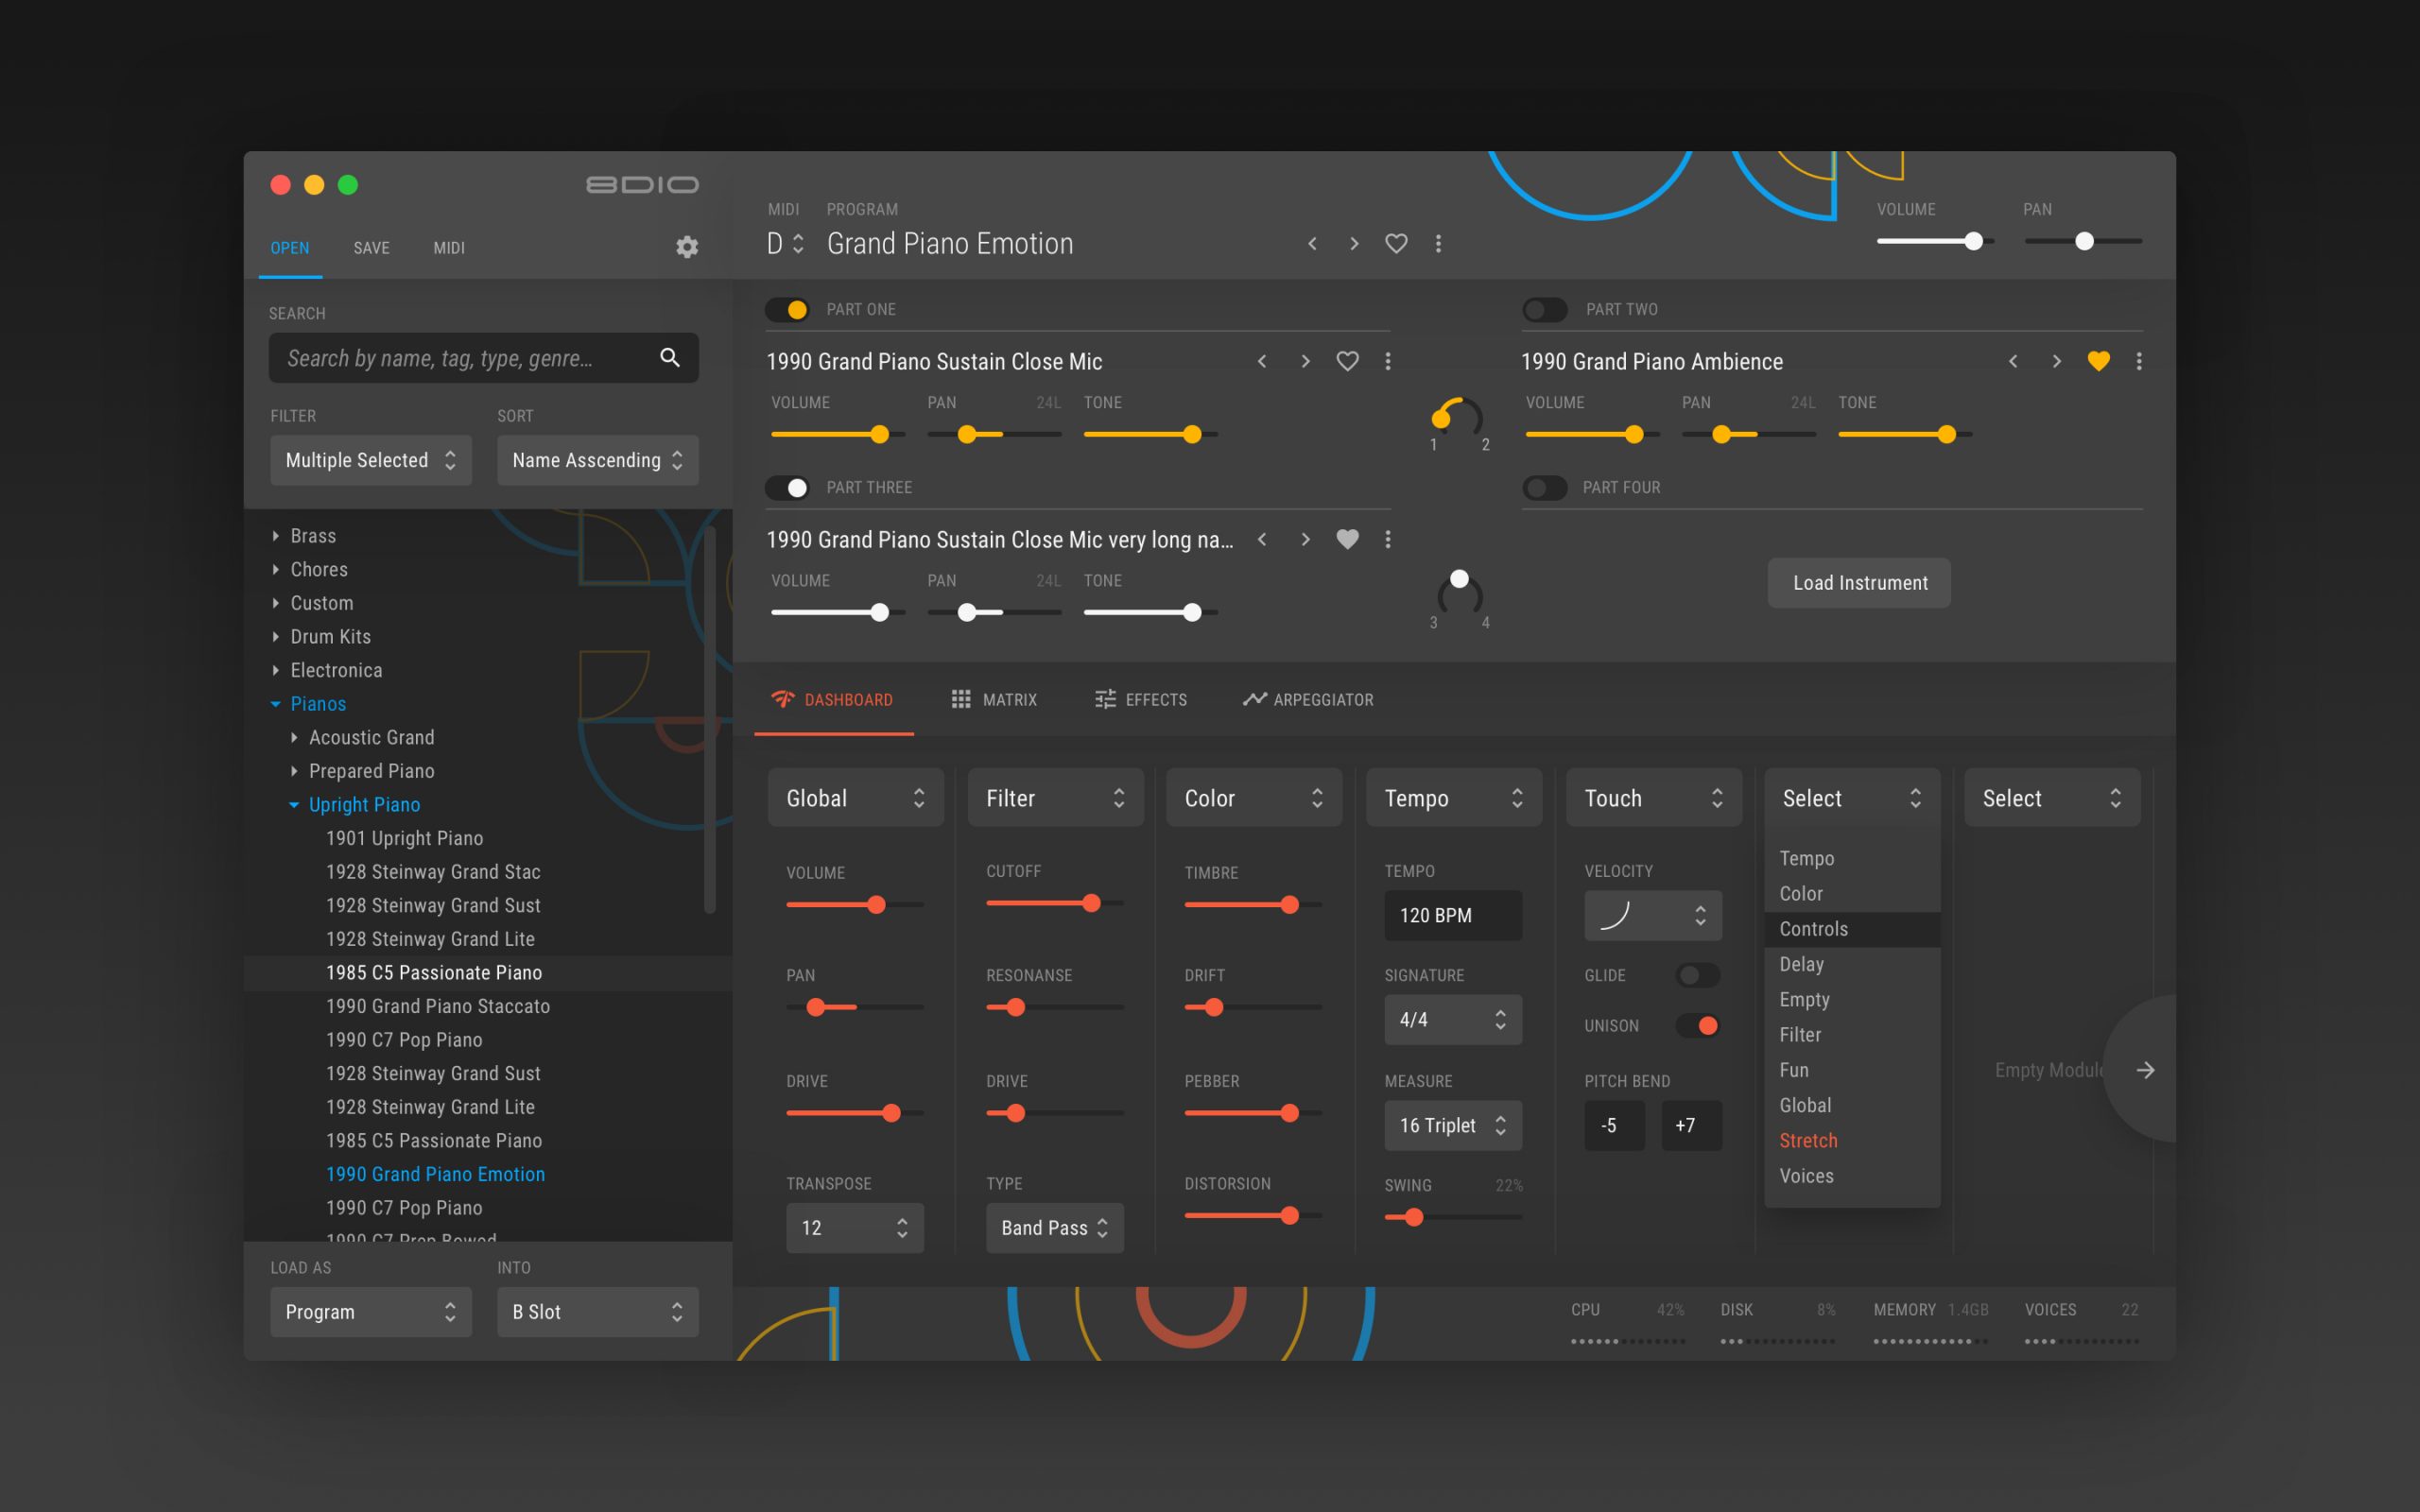The image size is (2420, 1512).
Task: Toggle Part One switch
Action: 787,310
